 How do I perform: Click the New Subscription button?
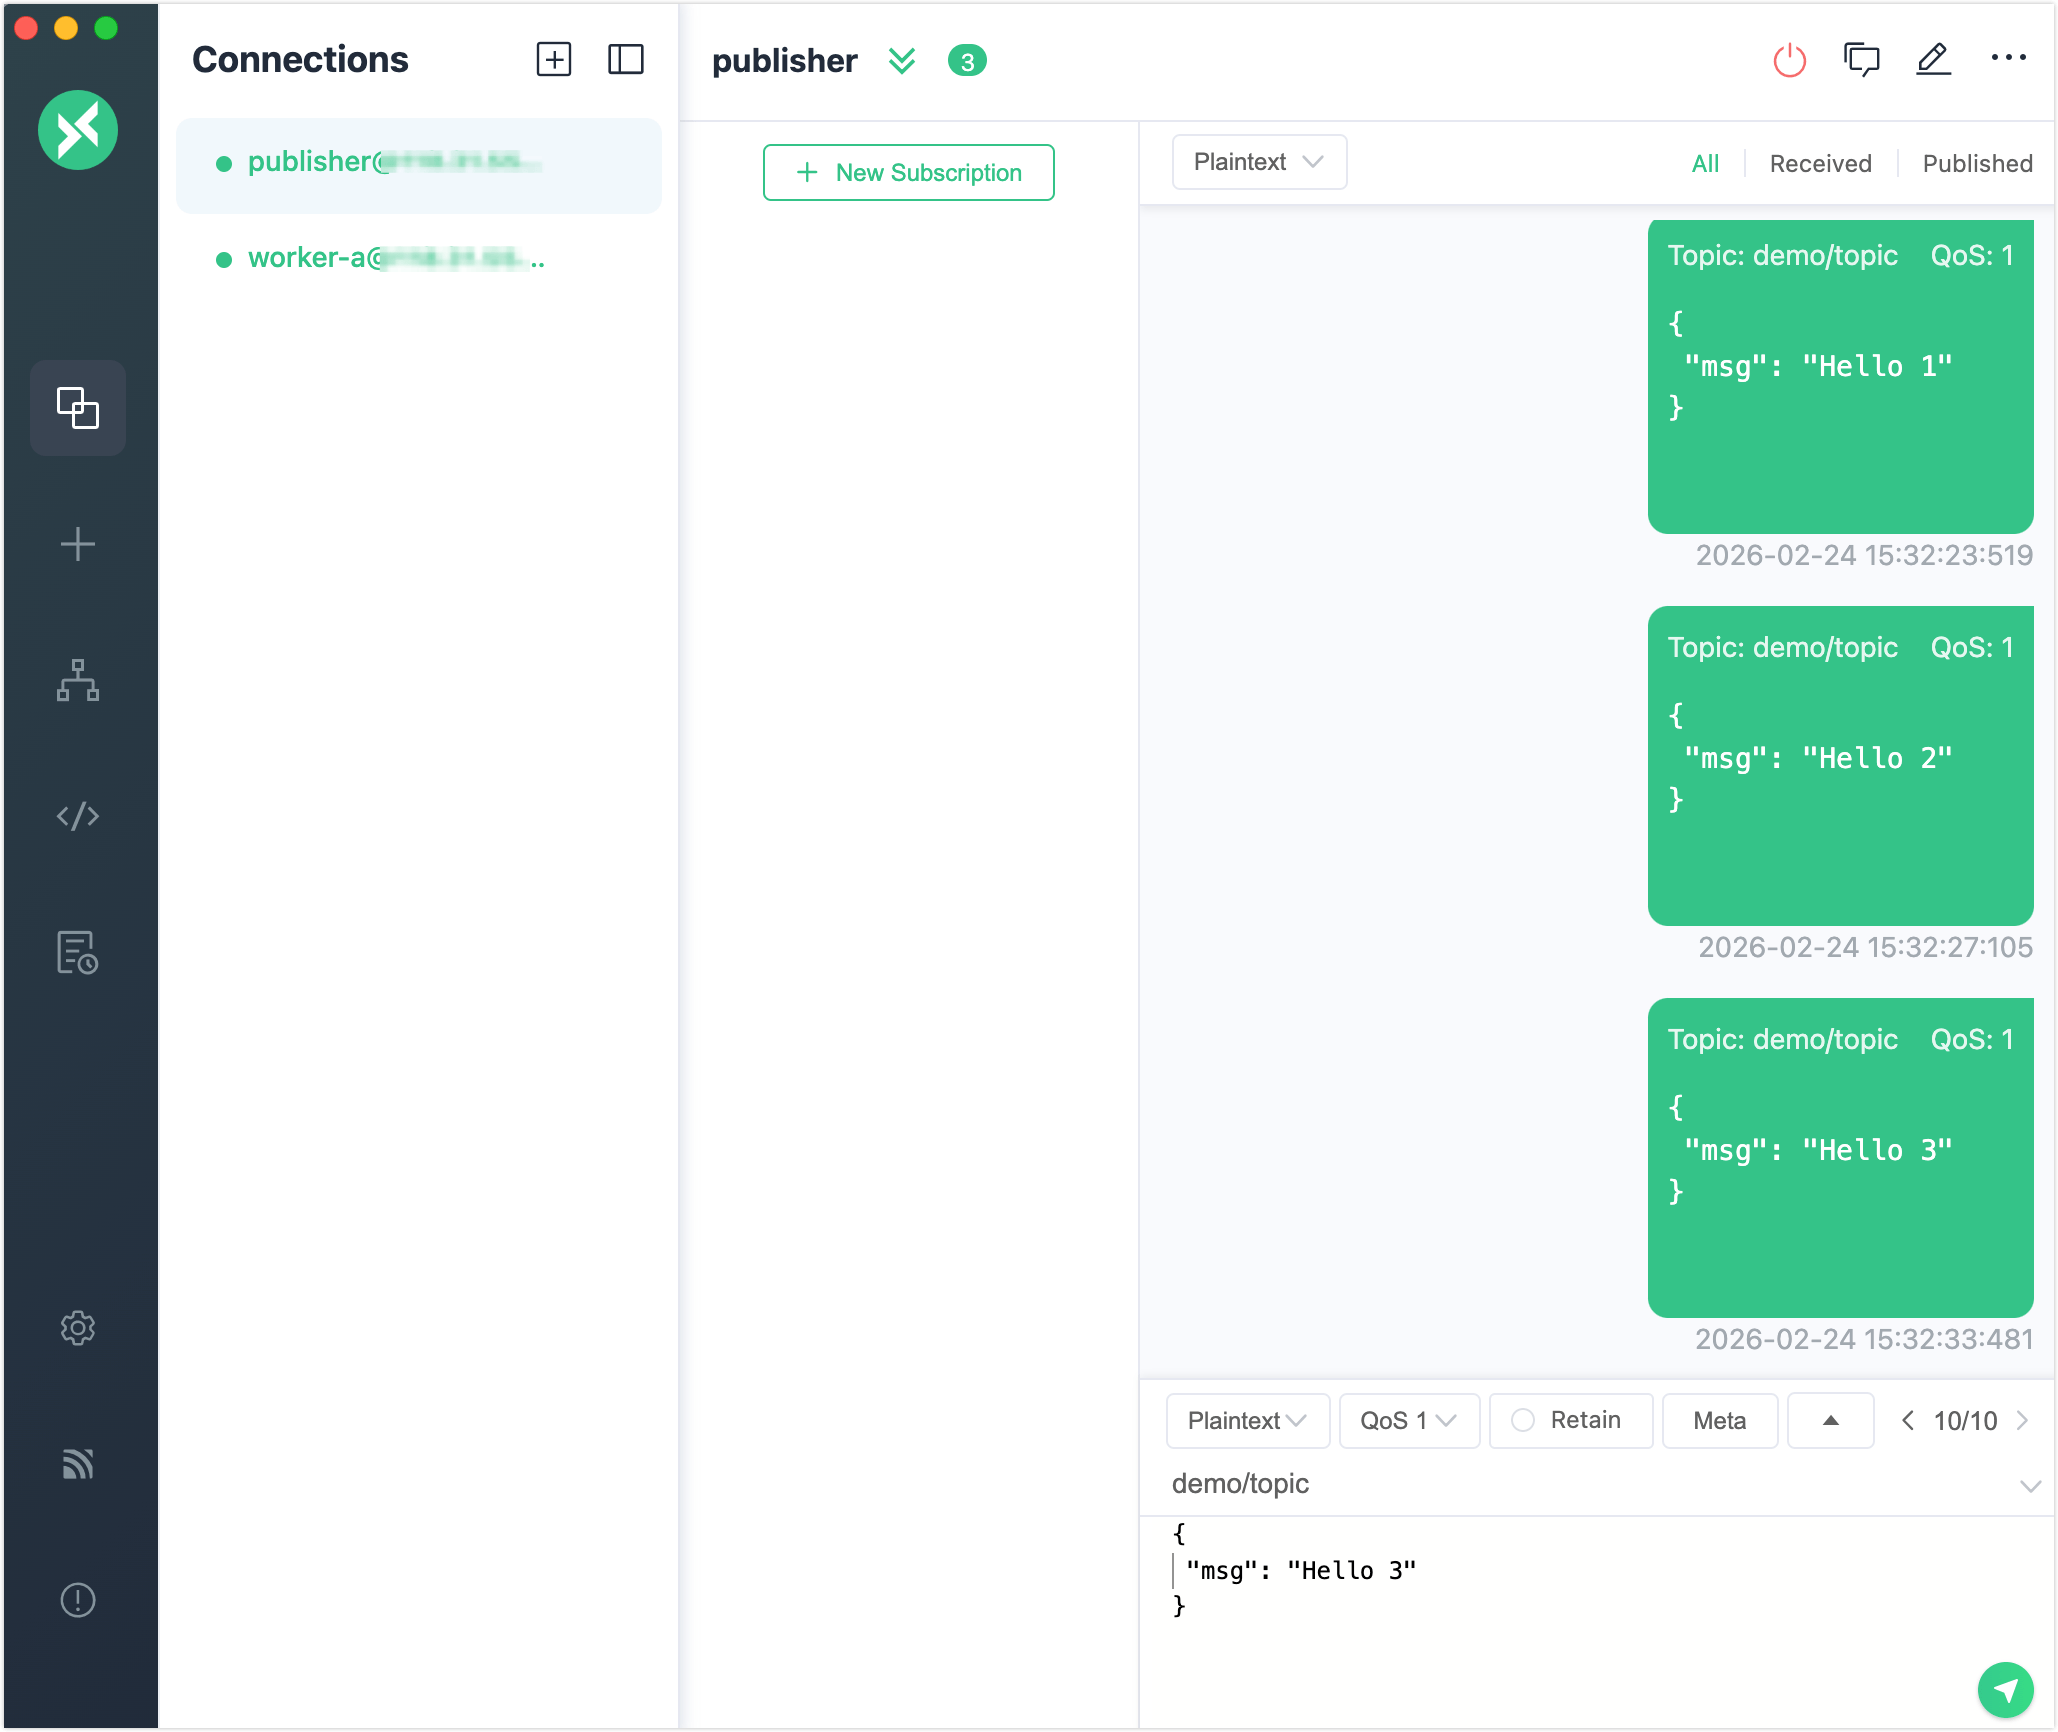[908, 172]
